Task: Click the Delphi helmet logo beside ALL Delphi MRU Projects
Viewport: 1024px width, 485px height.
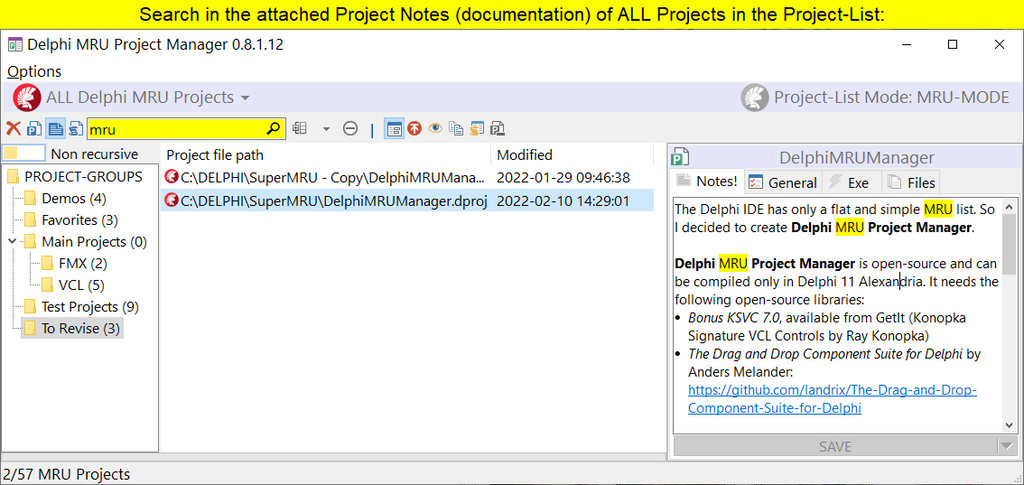Action: [x=27, y=97]
